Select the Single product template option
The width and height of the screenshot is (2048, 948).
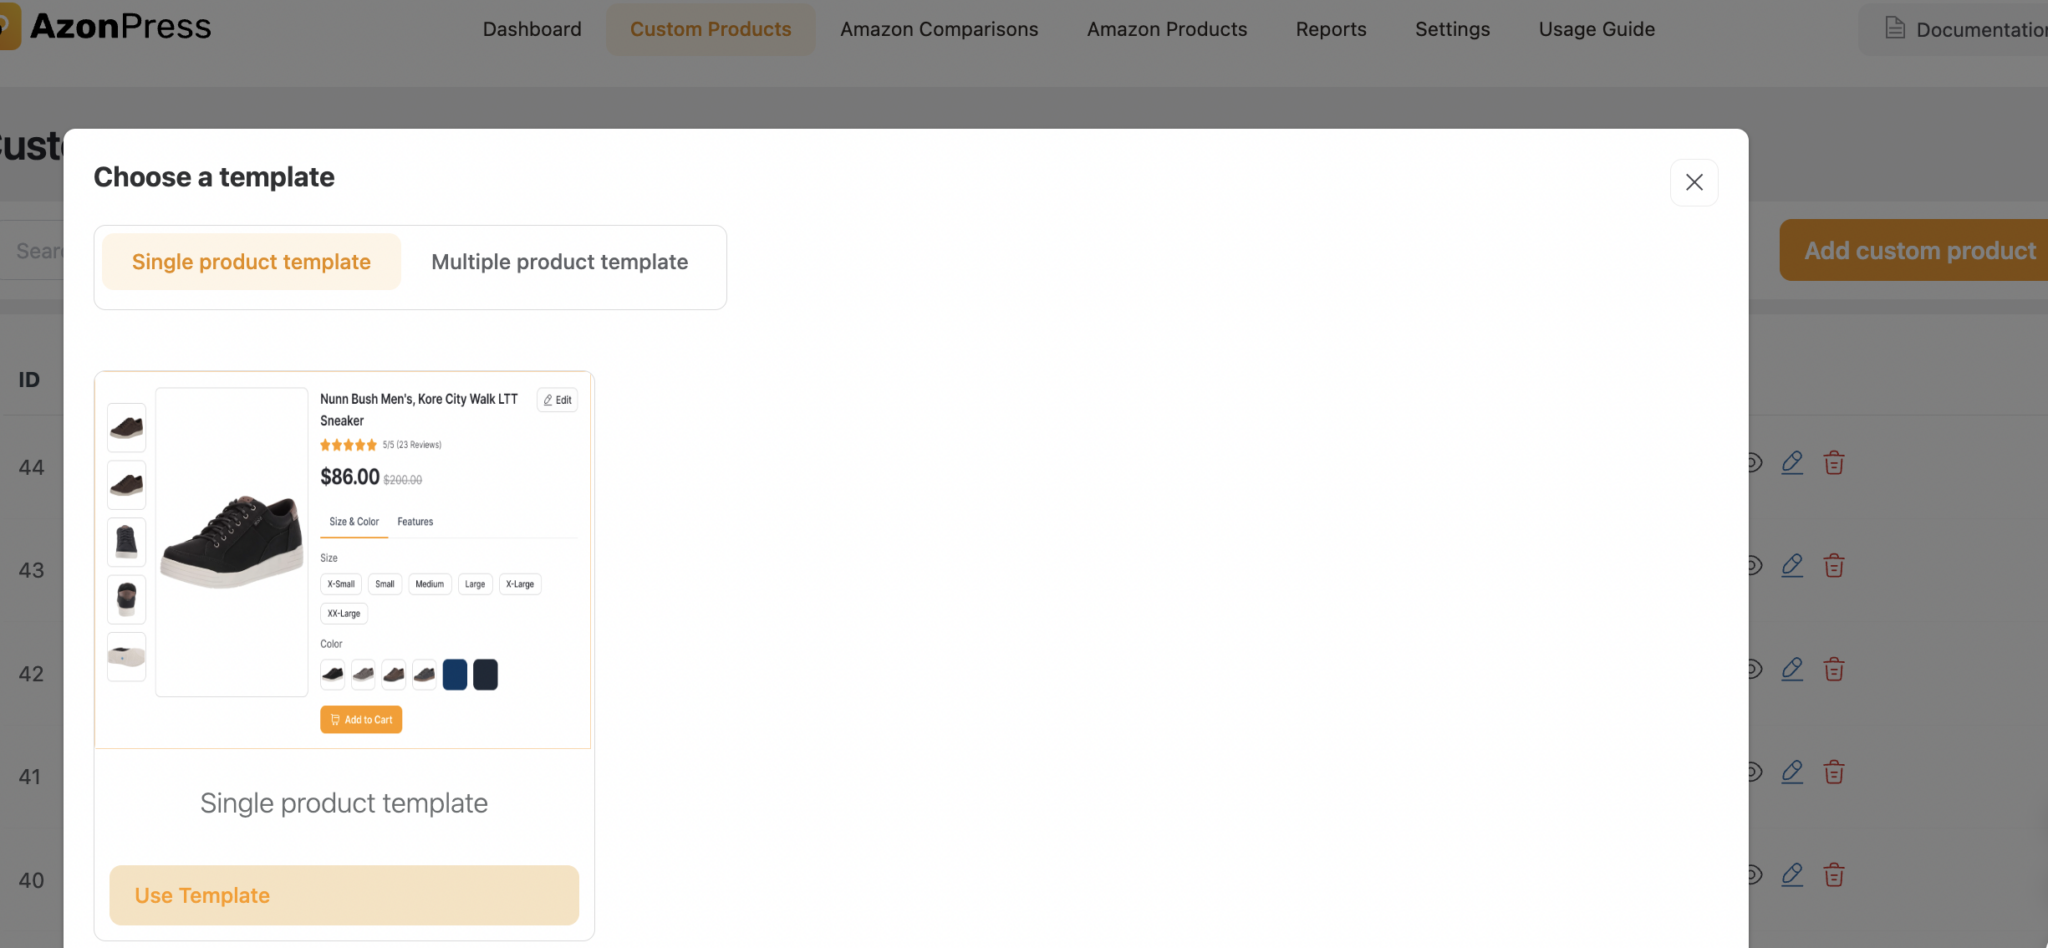(251, 261)
